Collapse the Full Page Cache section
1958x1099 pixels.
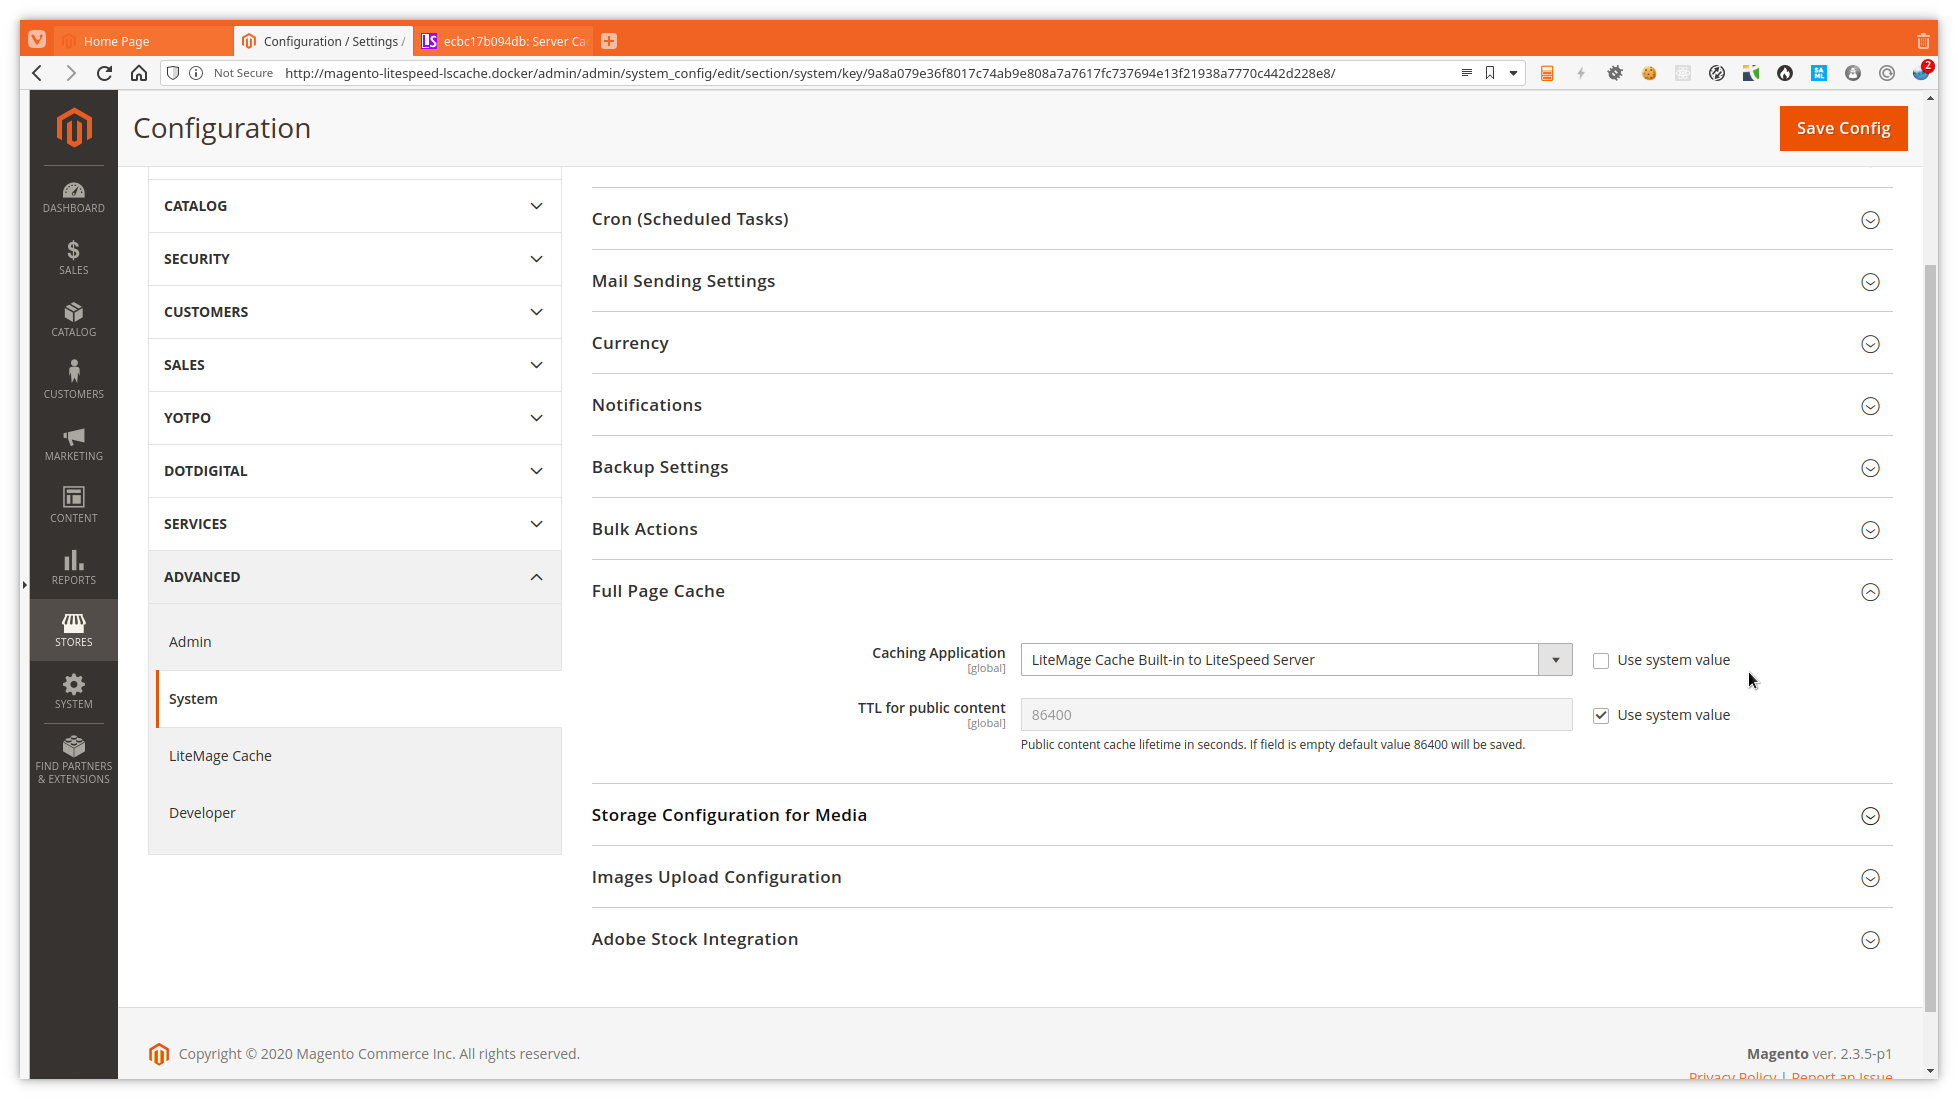1869,591
